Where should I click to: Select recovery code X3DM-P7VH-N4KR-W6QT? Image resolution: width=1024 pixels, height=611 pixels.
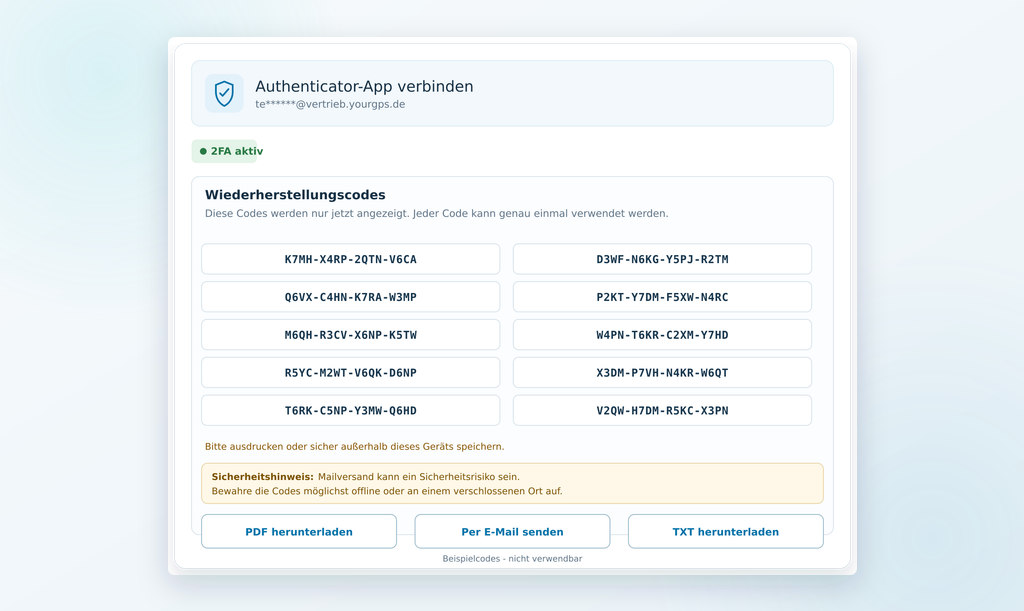pyautogui.click(x=662, y=373)
